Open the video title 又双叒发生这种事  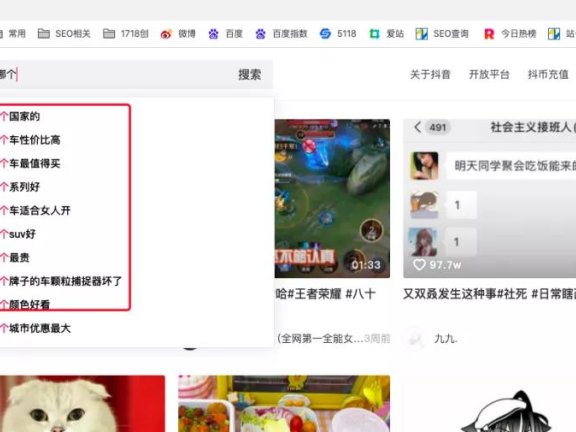pos(489,294)
